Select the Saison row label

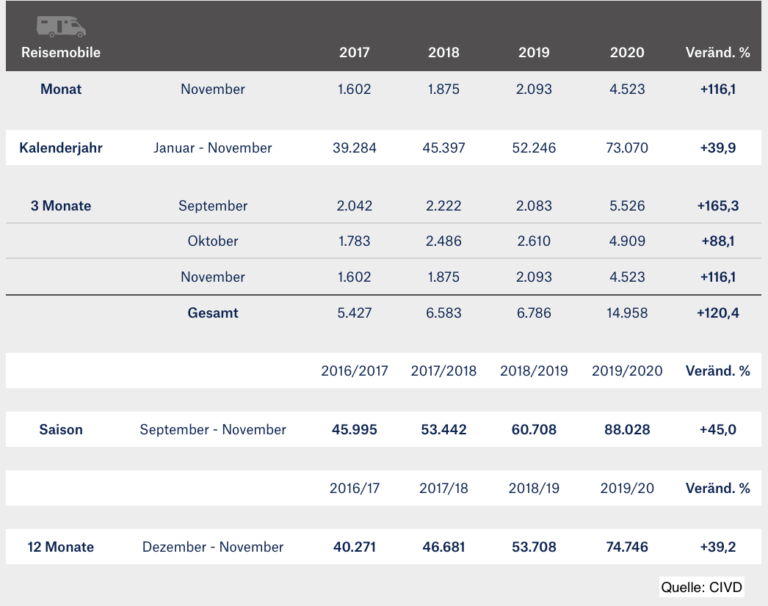(61, 430)
